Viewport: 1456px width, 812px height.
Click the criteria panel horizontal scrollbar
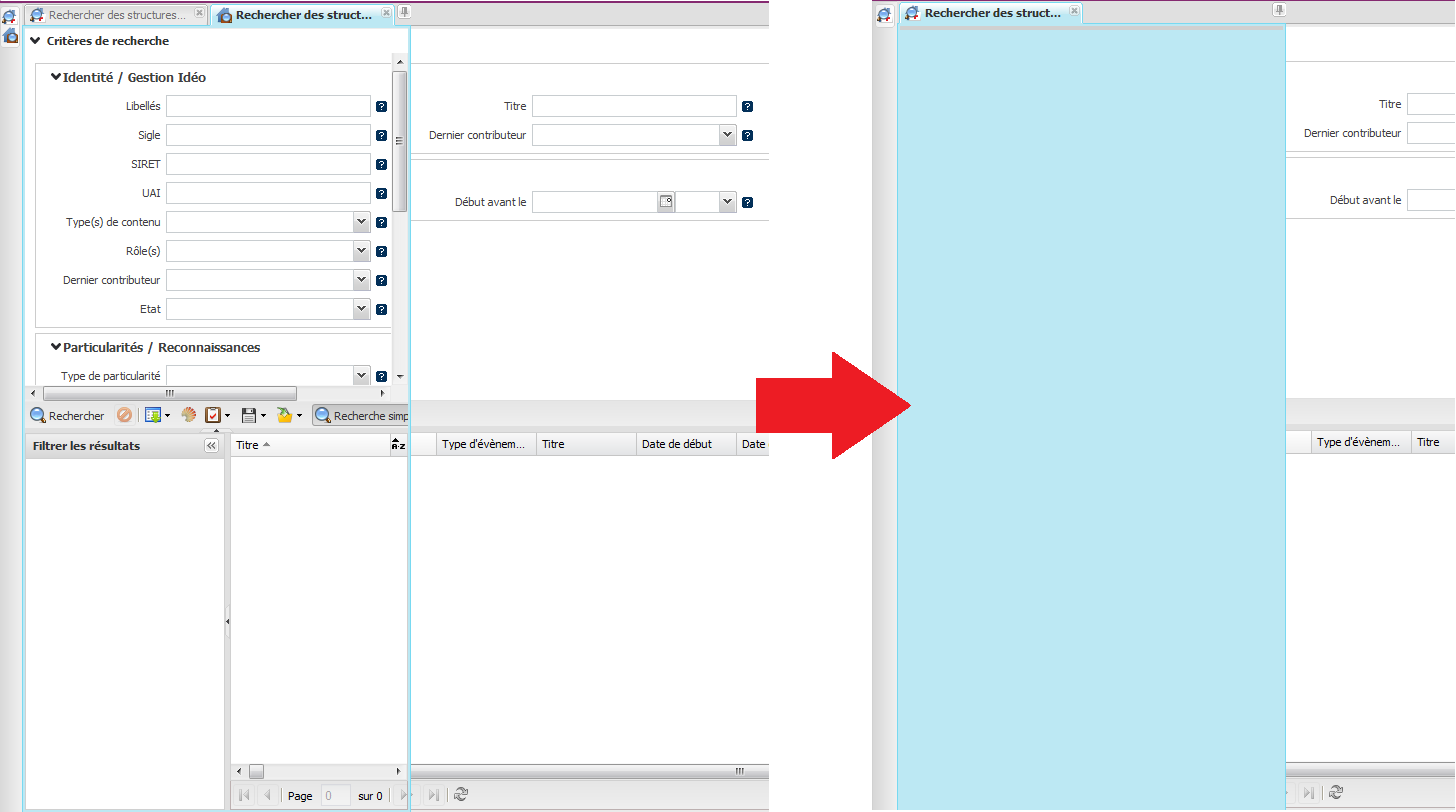(170, 394)
